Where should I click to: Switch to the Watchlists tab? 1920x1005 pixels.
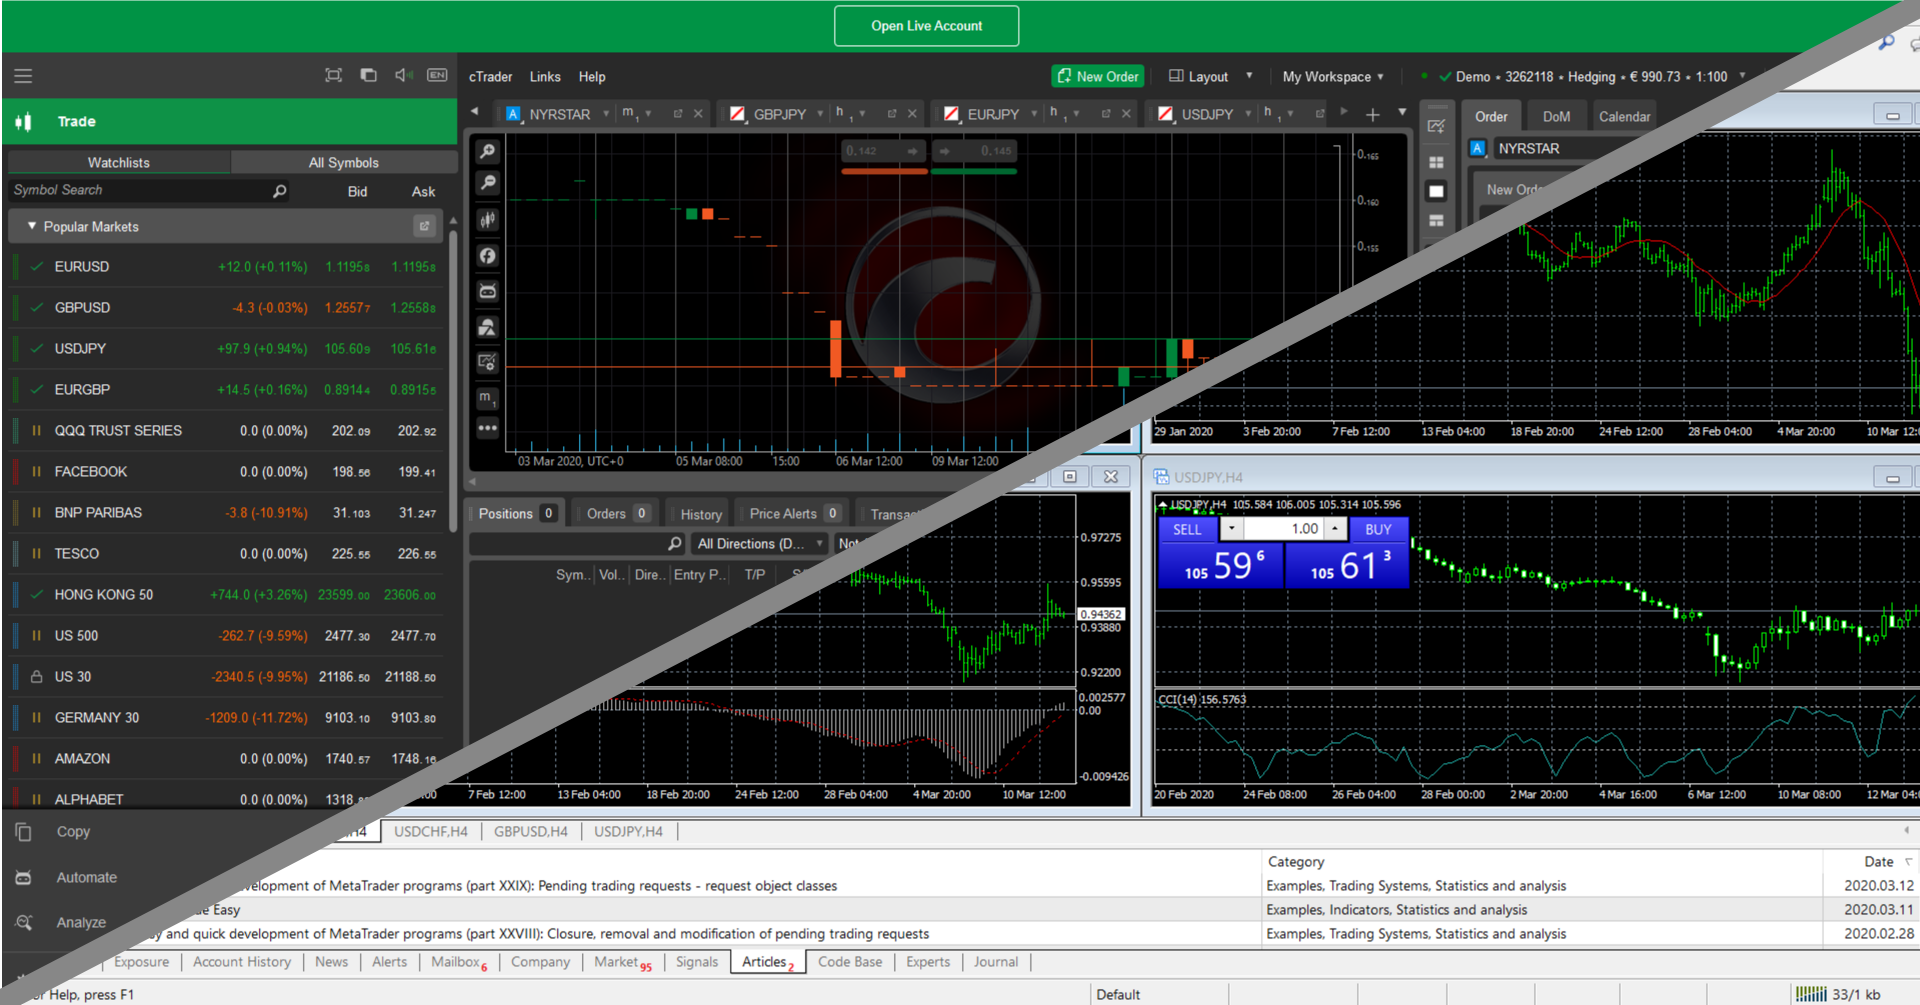click(x=118, y=162)
